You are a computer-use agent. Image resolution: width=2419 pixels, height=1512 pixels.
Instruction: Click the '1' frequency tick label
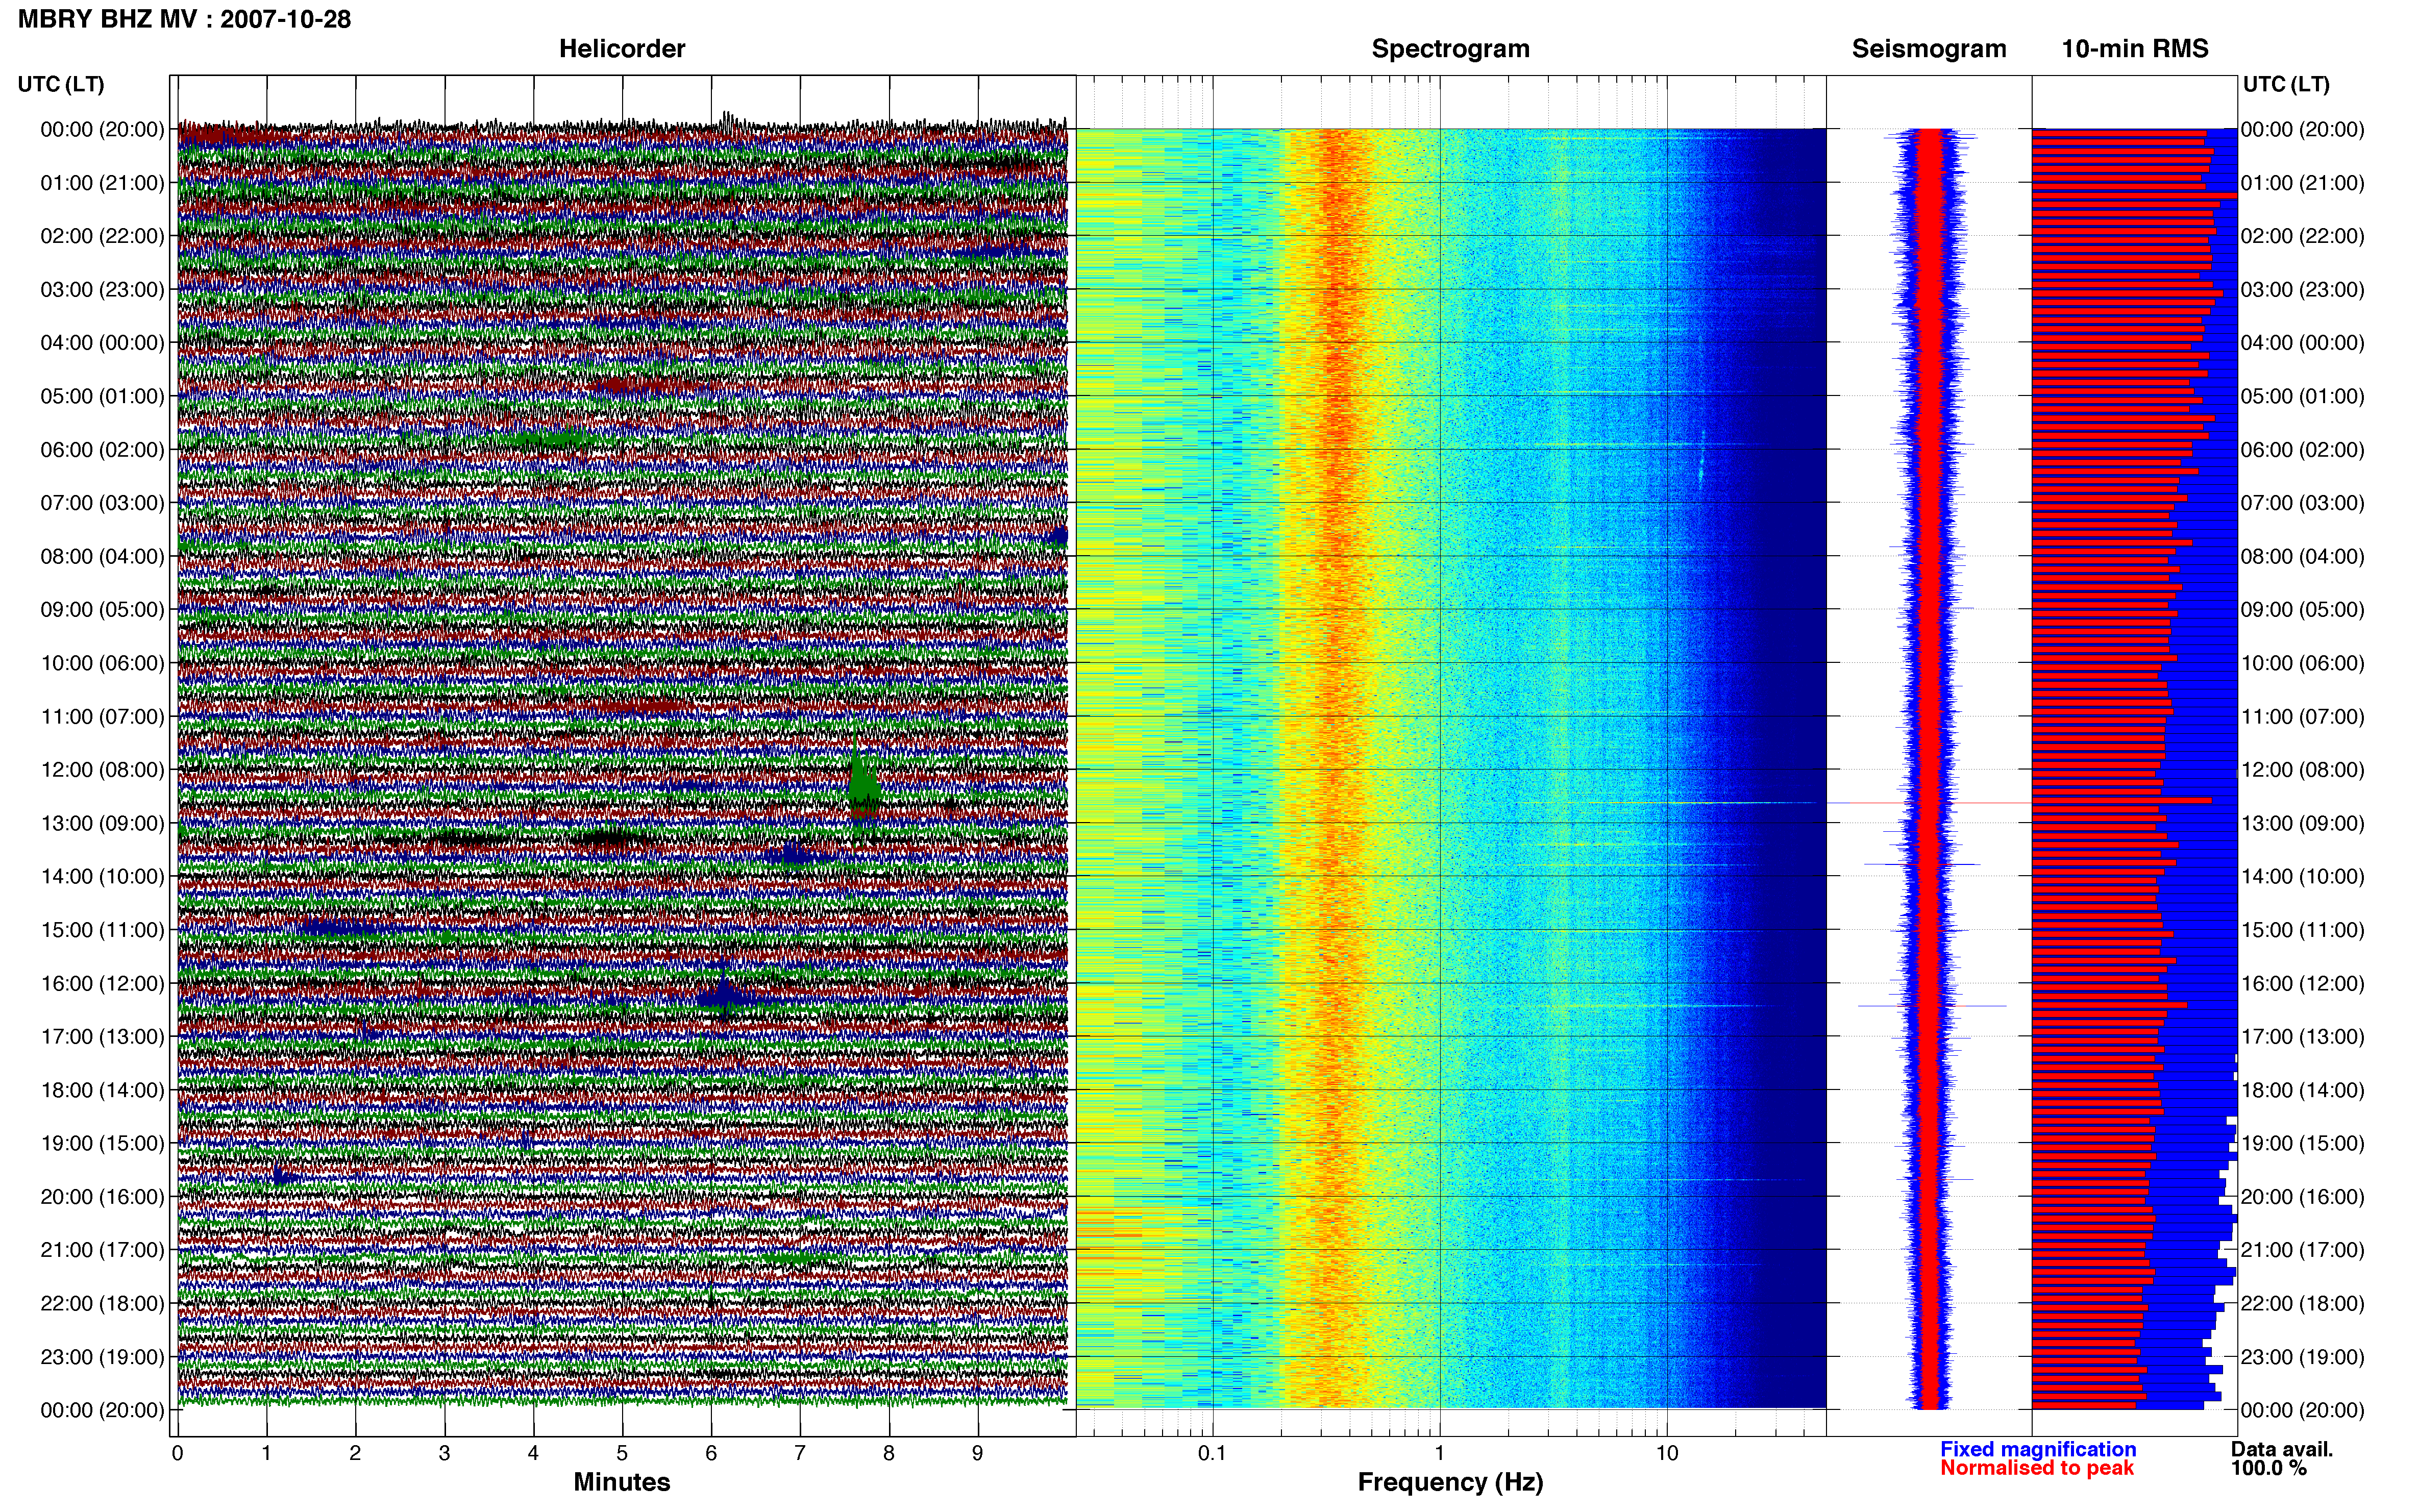[1439, 1453]
